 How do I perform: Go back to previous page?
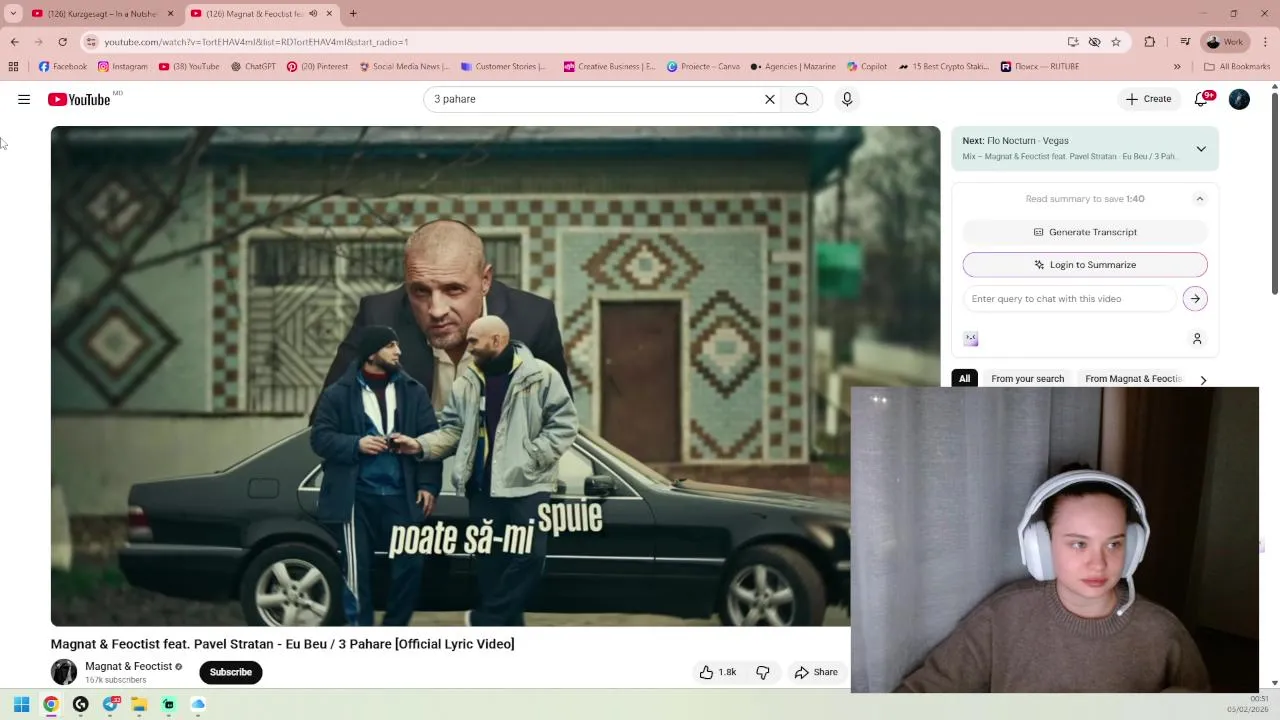coord(15,42)
